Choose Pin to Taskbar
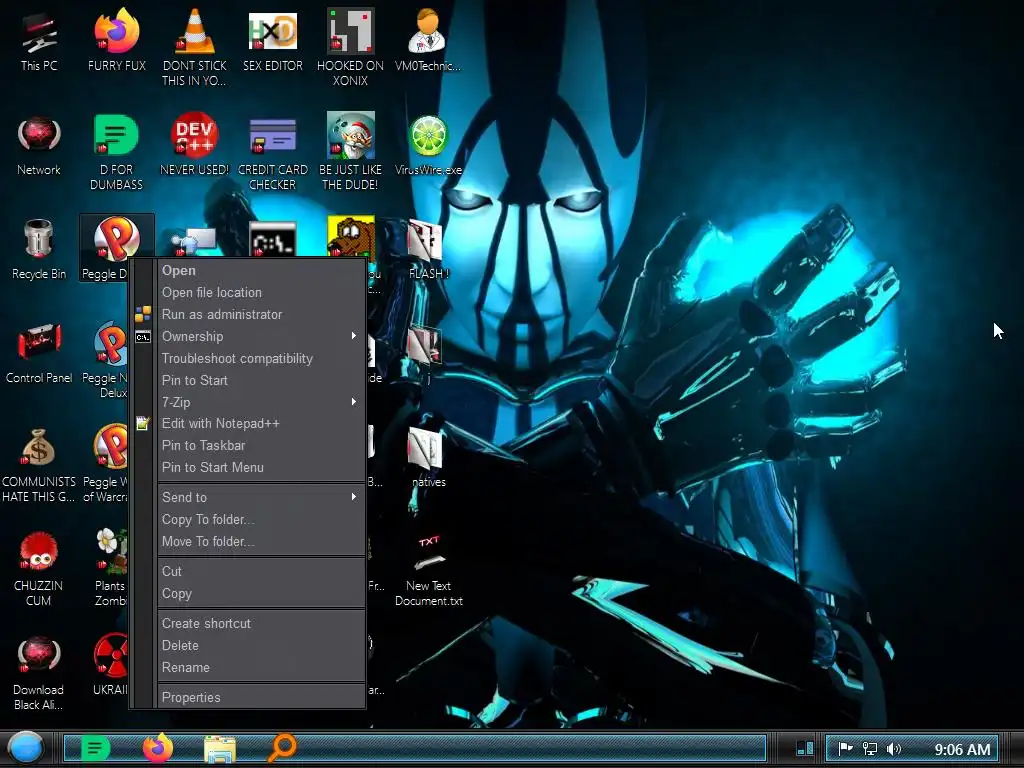This screenshot has height=768, width=1024. pos(261,445)
